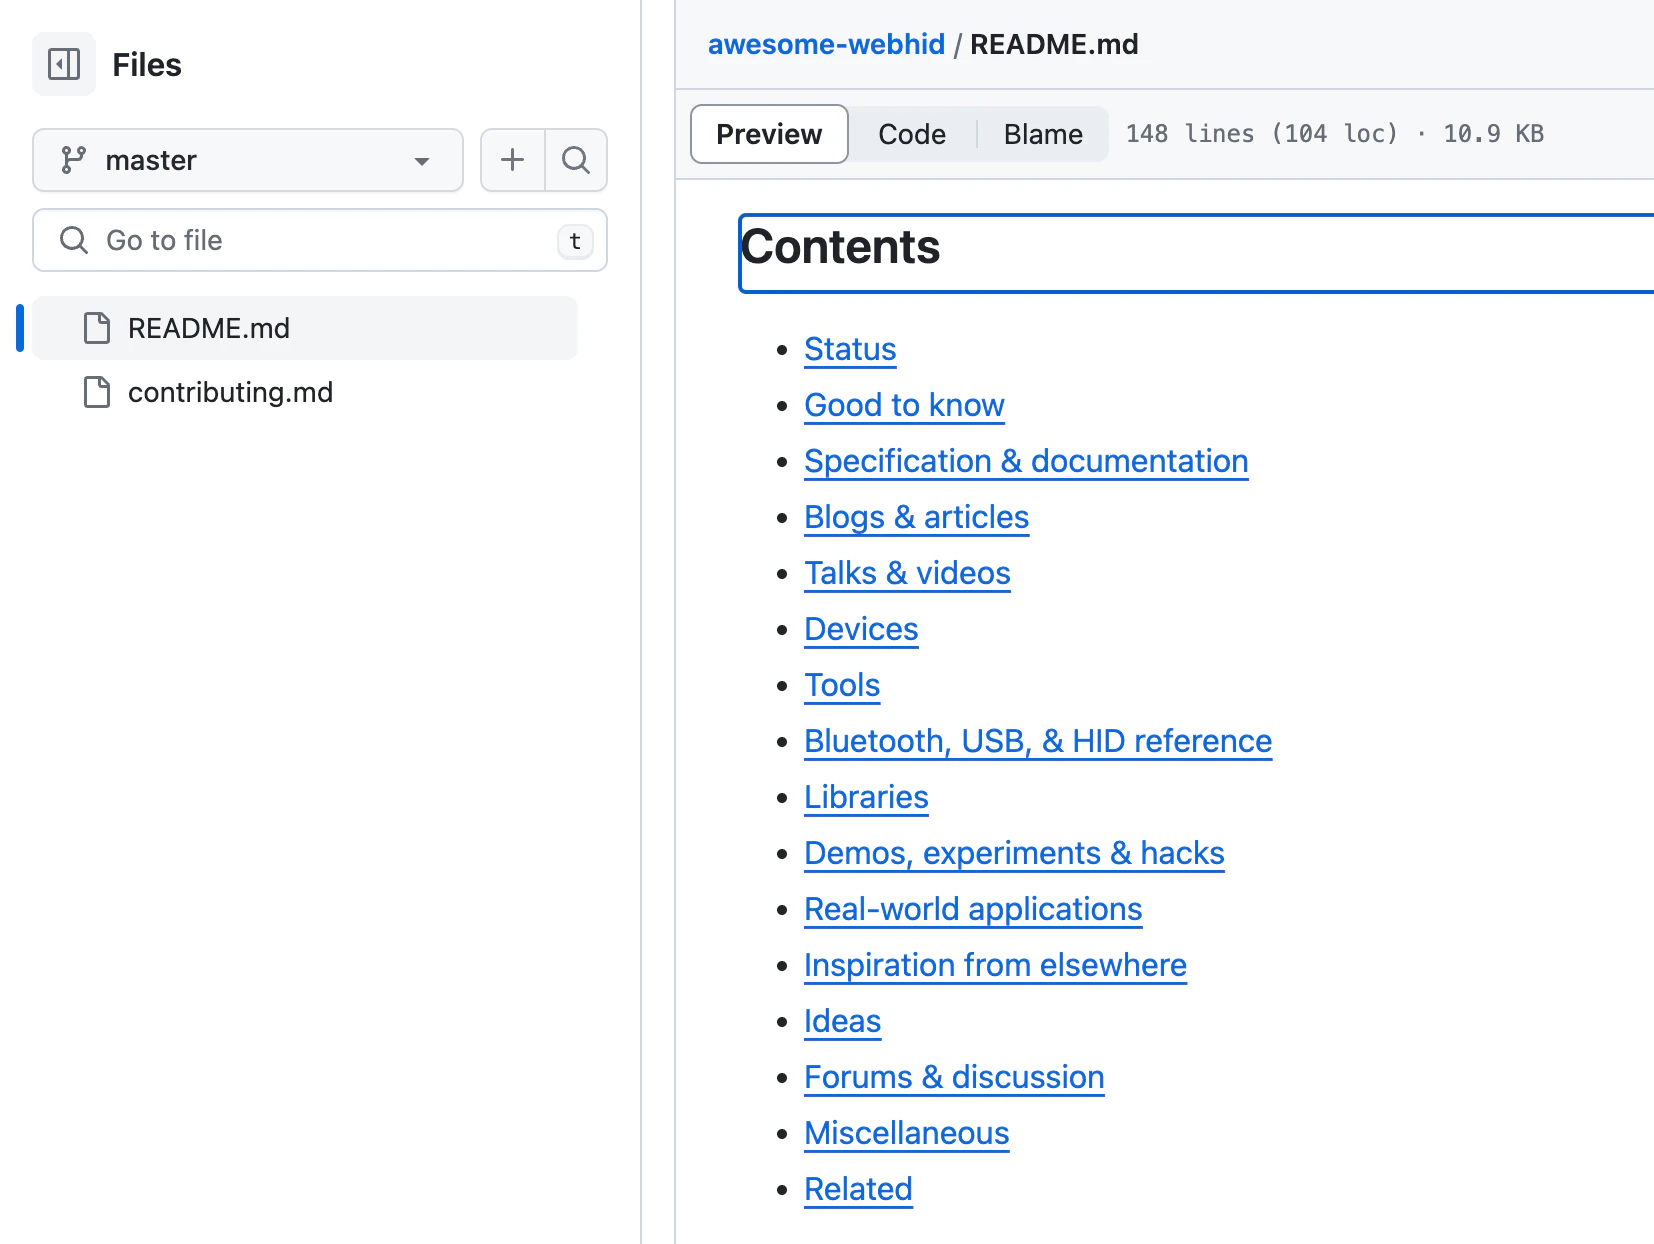Select contributing.md in file tree
The image size is (1654, 1244).
[305, 392]
